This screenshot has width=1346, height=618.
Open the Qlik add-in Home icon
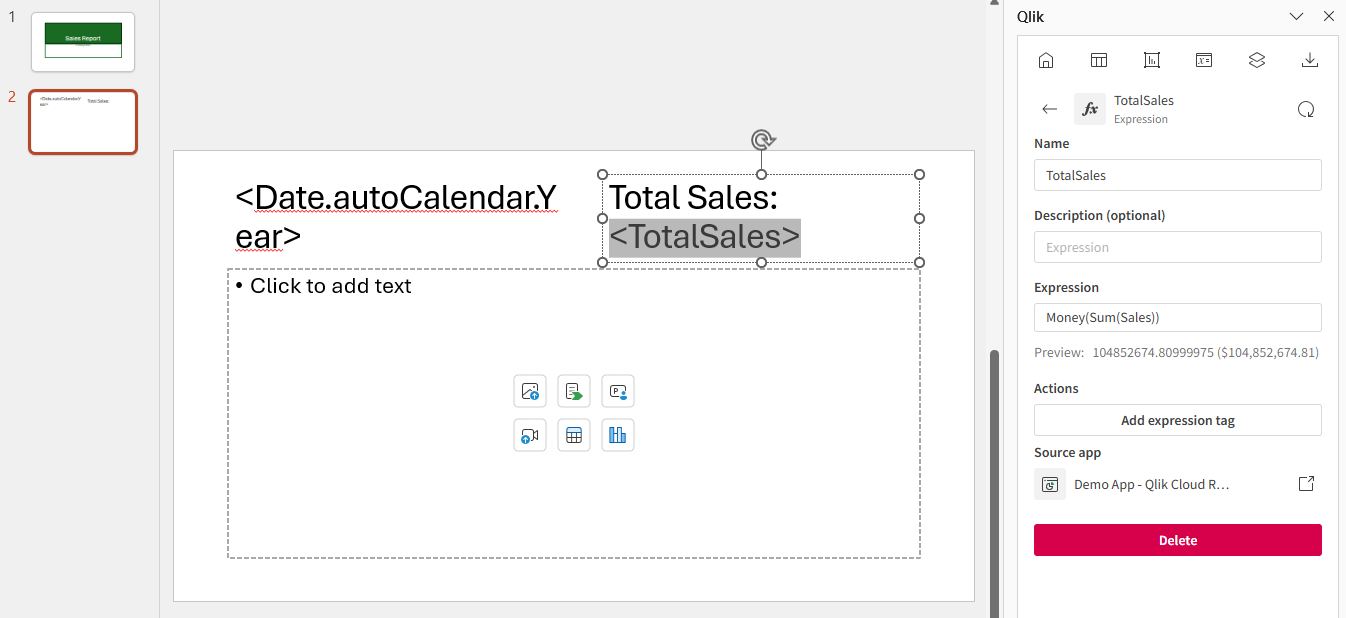click(1046, 60)
